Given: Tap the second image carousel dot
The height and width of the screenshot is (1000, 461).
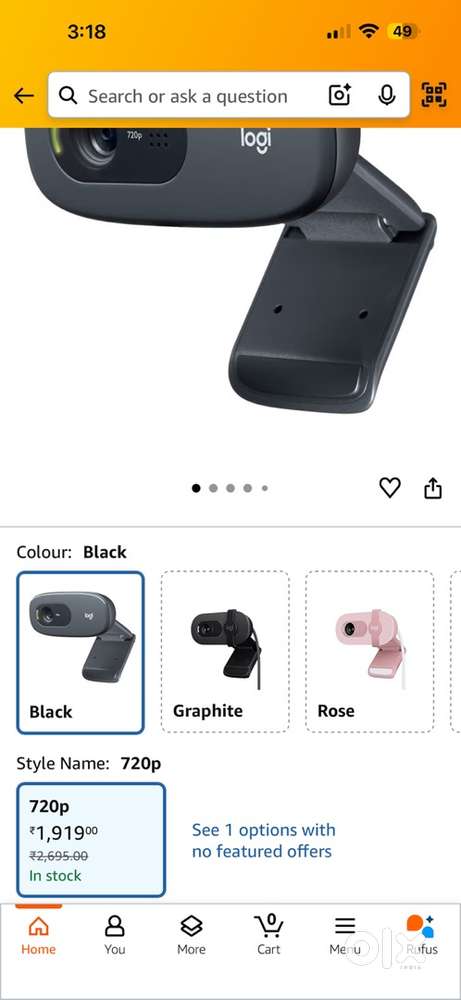Looking at the screenshot, I should (213, 489).
